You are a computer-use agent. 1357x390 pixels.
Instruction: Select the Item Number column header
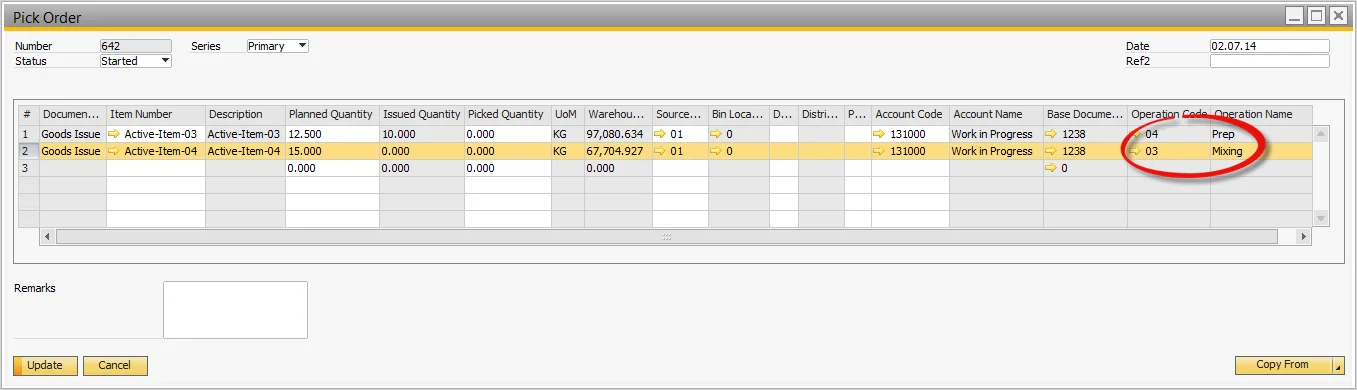156,114
